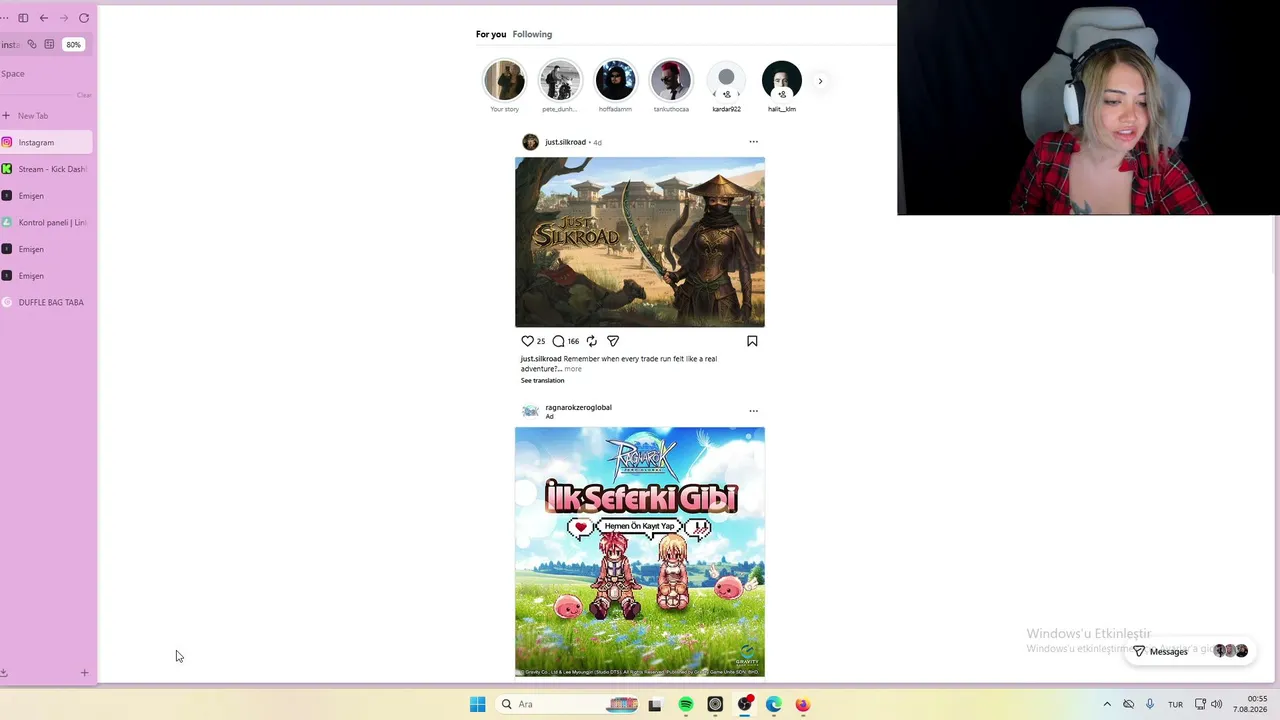Copy the page link icon
This screenshot has height=720, width=1280.
tap(32, 45)
